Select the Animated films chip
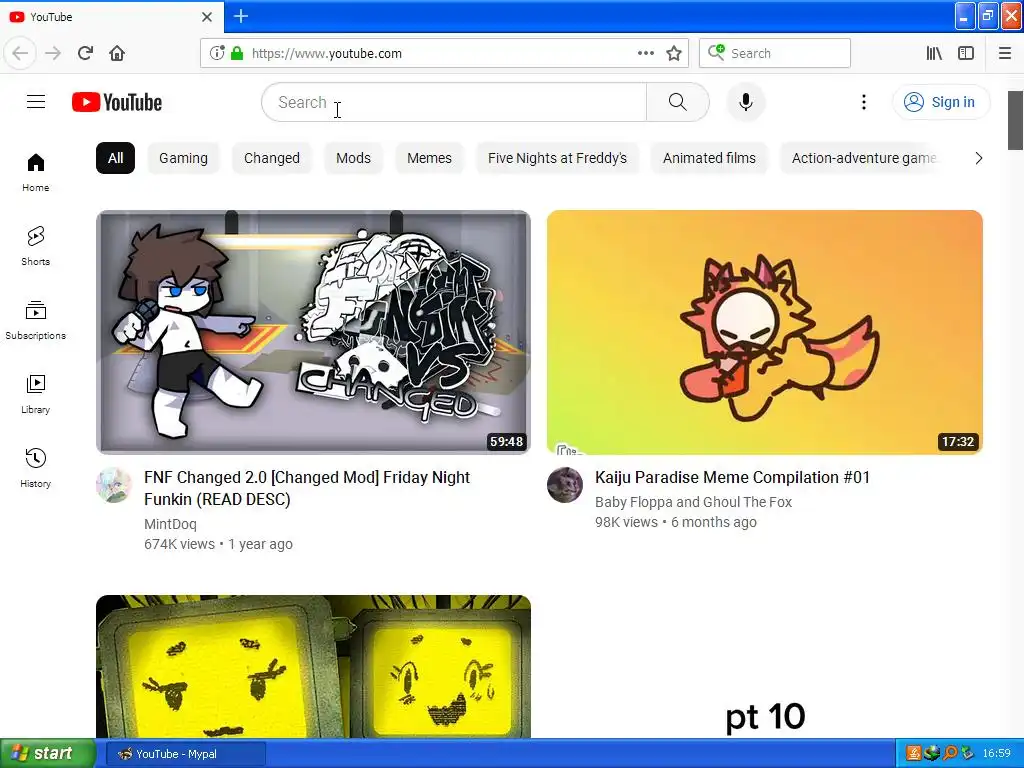 click(709, 158)
